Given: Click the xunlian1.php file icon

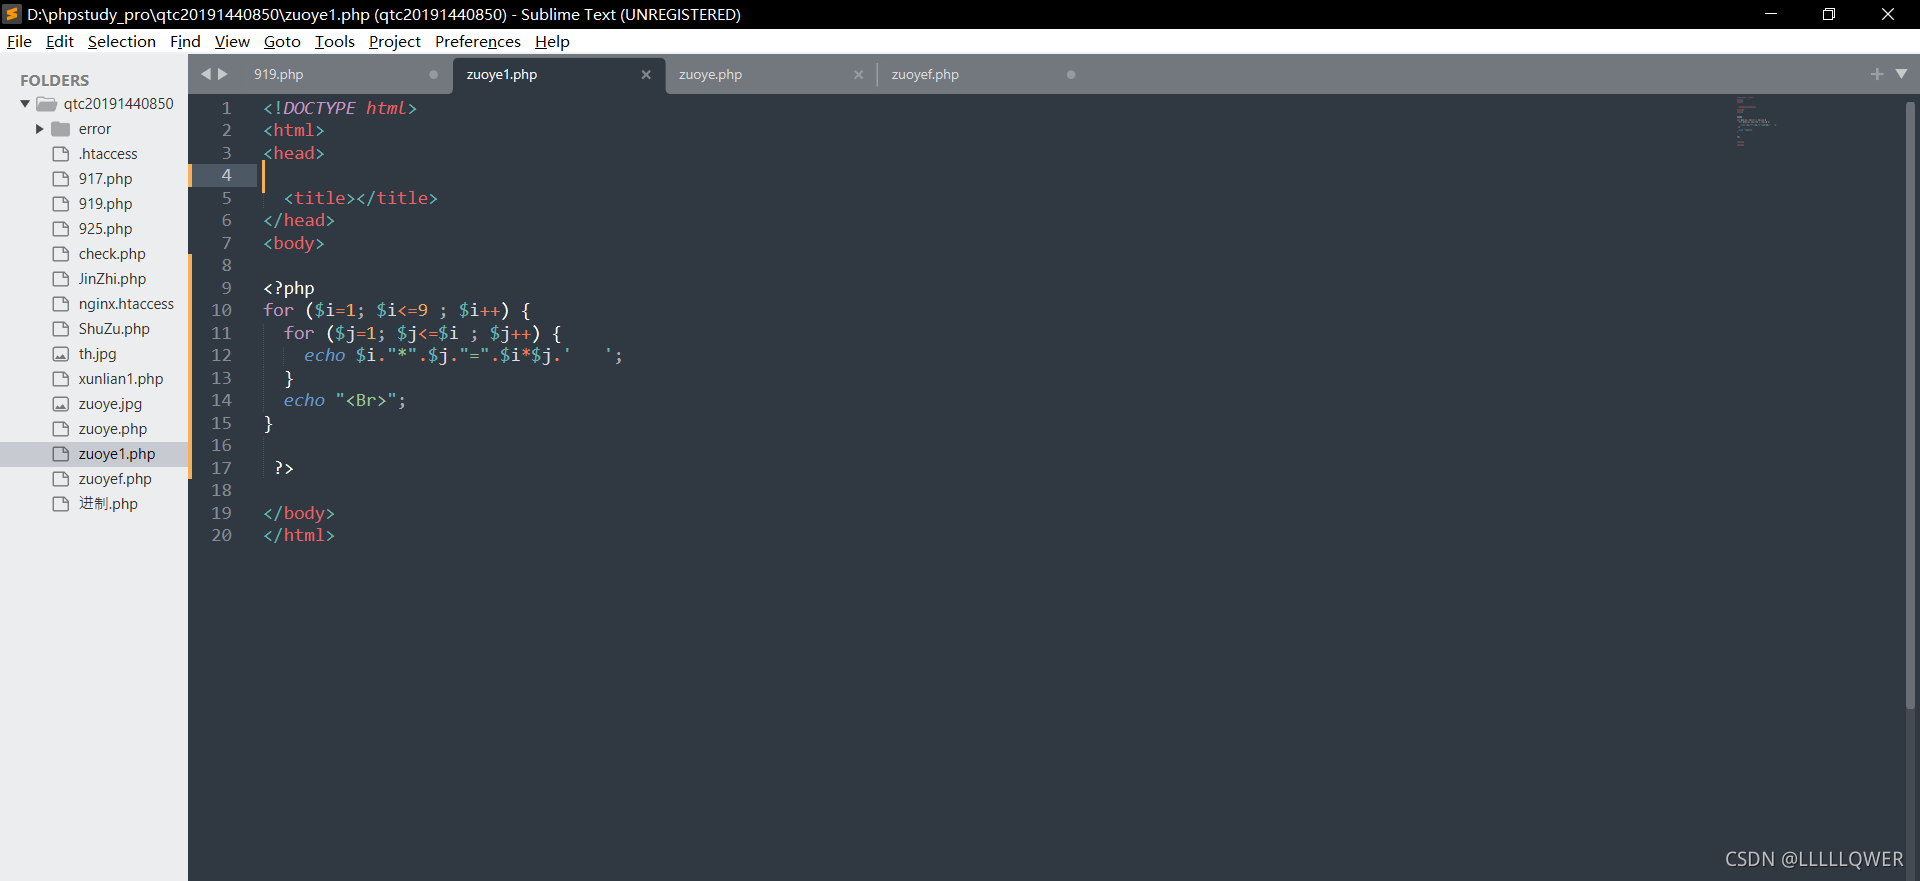Looking at the screenshot, I should pyautogui.click(x=61, y=379).
